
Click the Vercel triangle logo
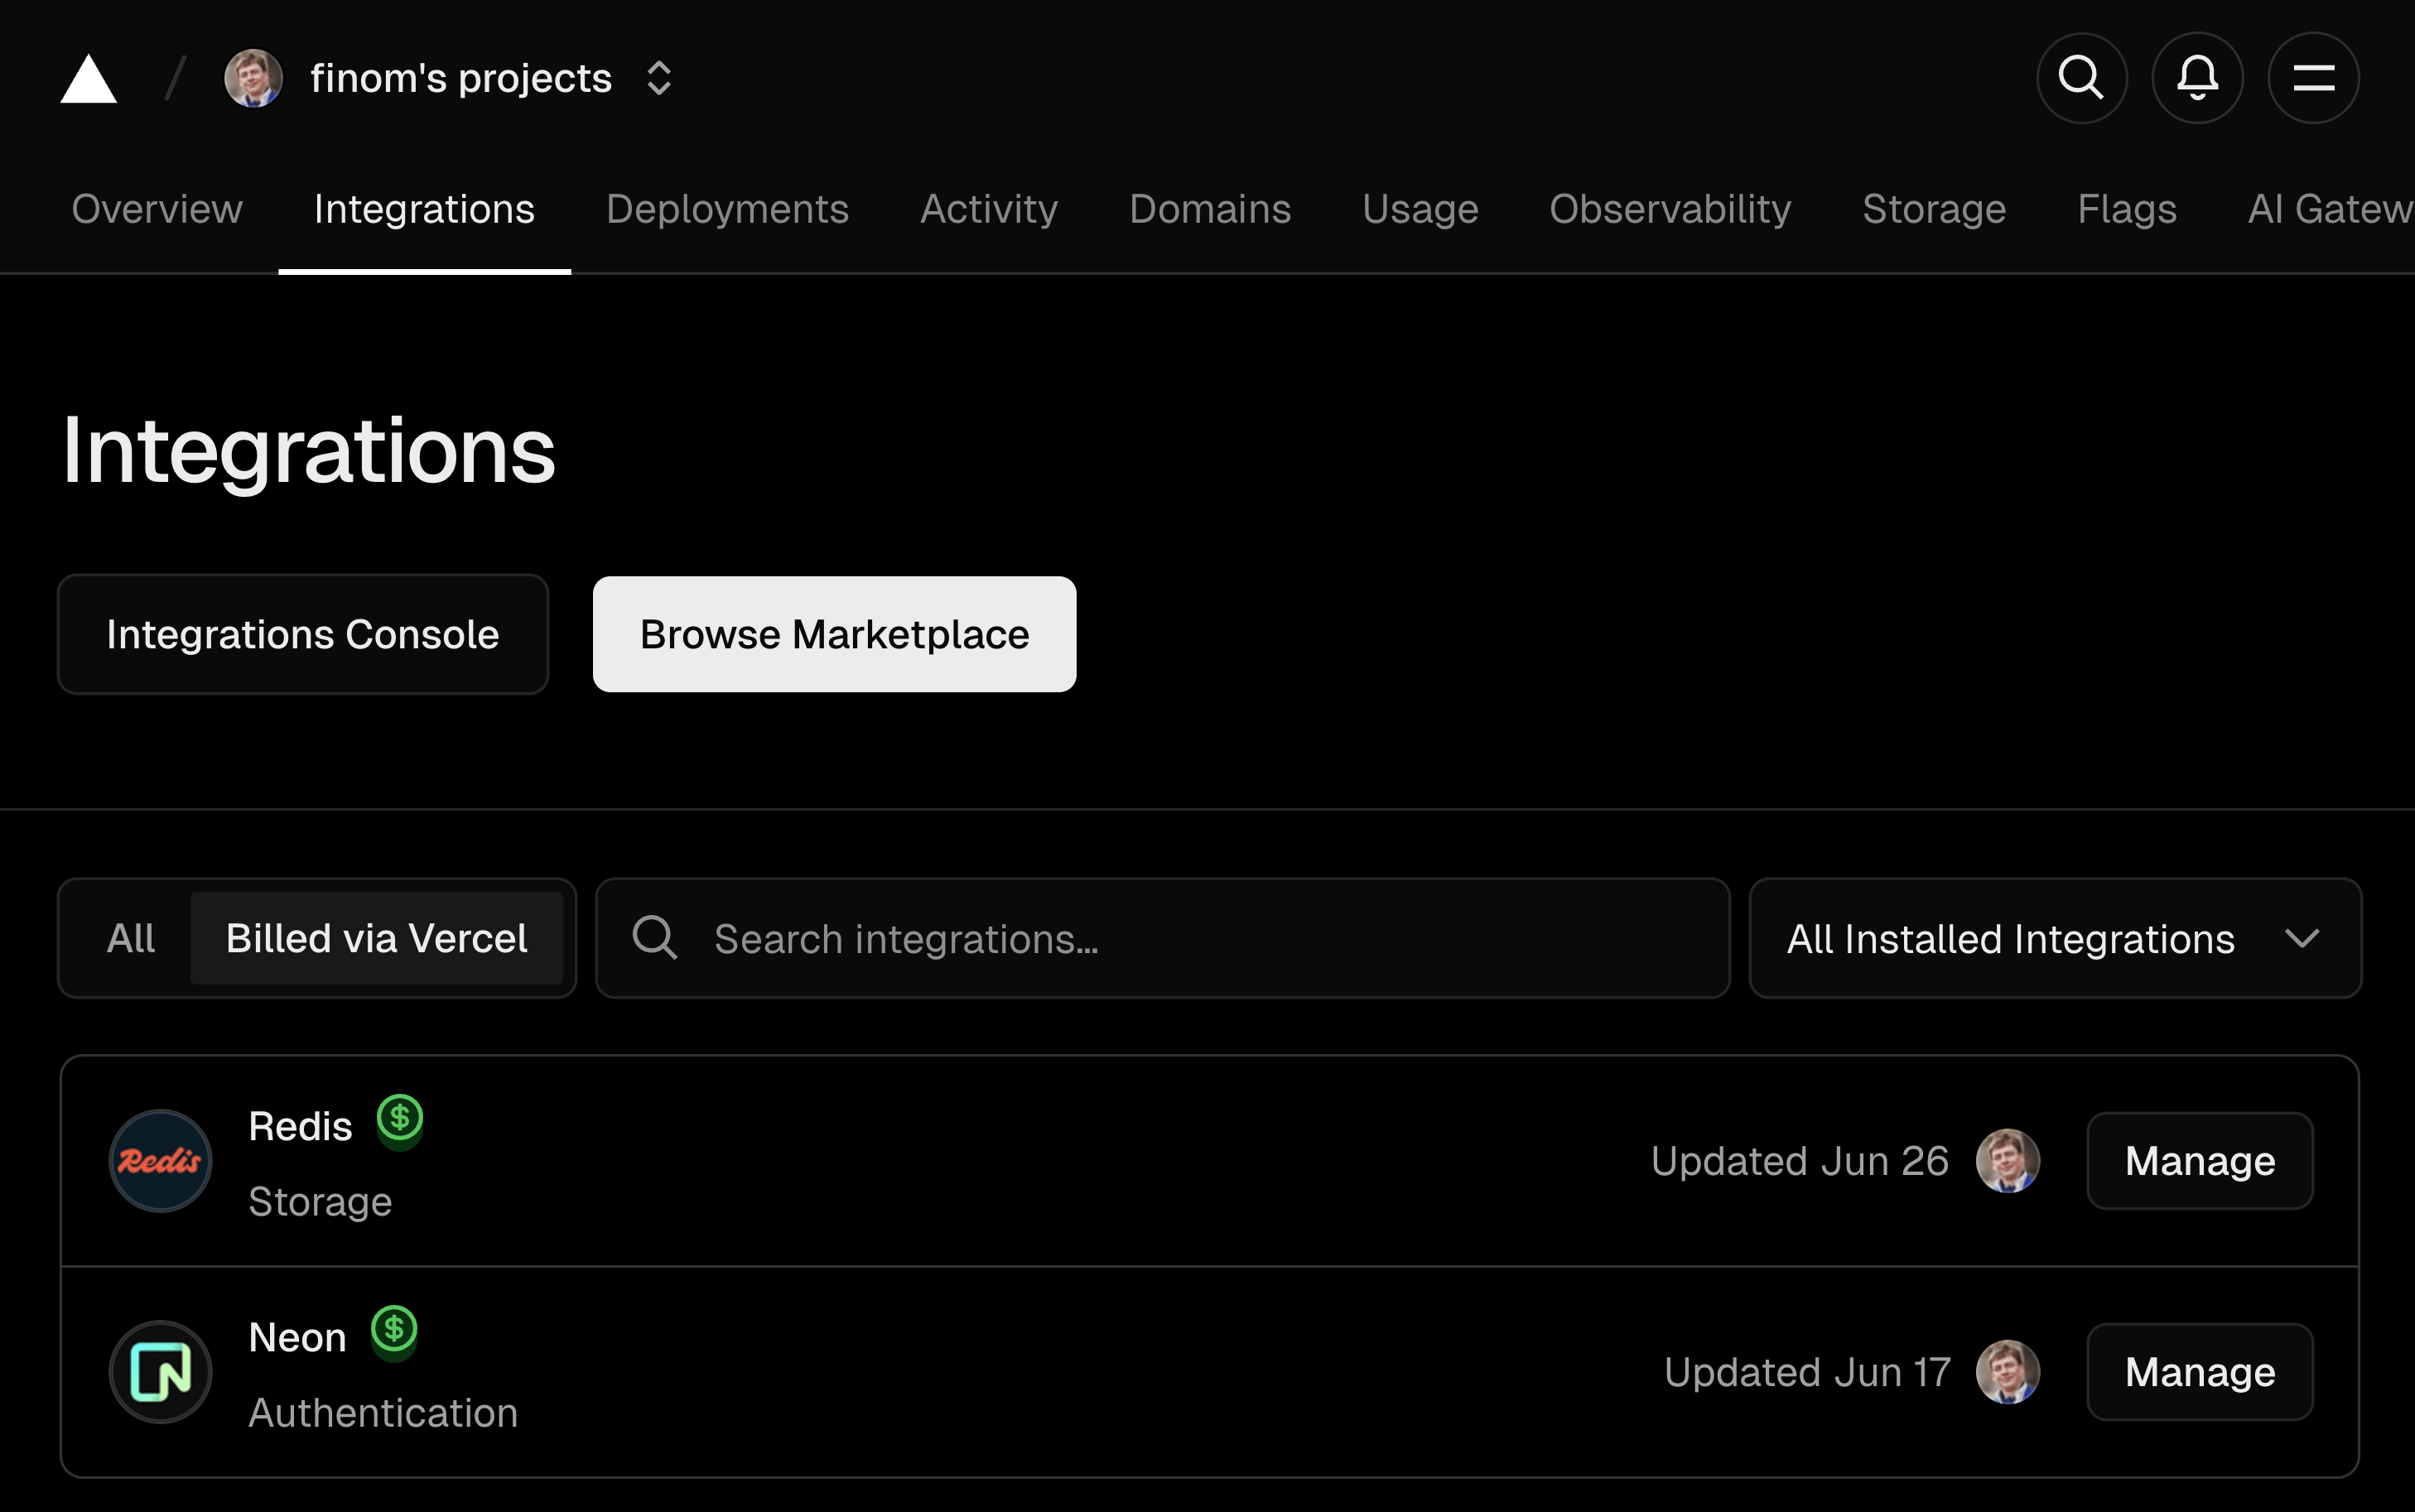(88, 78)
